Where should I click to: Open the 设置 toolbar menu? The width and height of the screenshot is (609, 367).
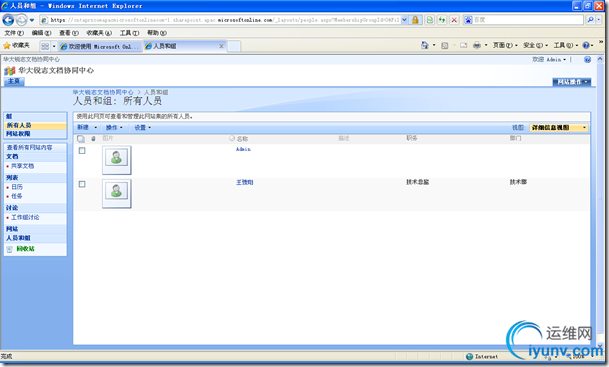[x=143, y=127]
